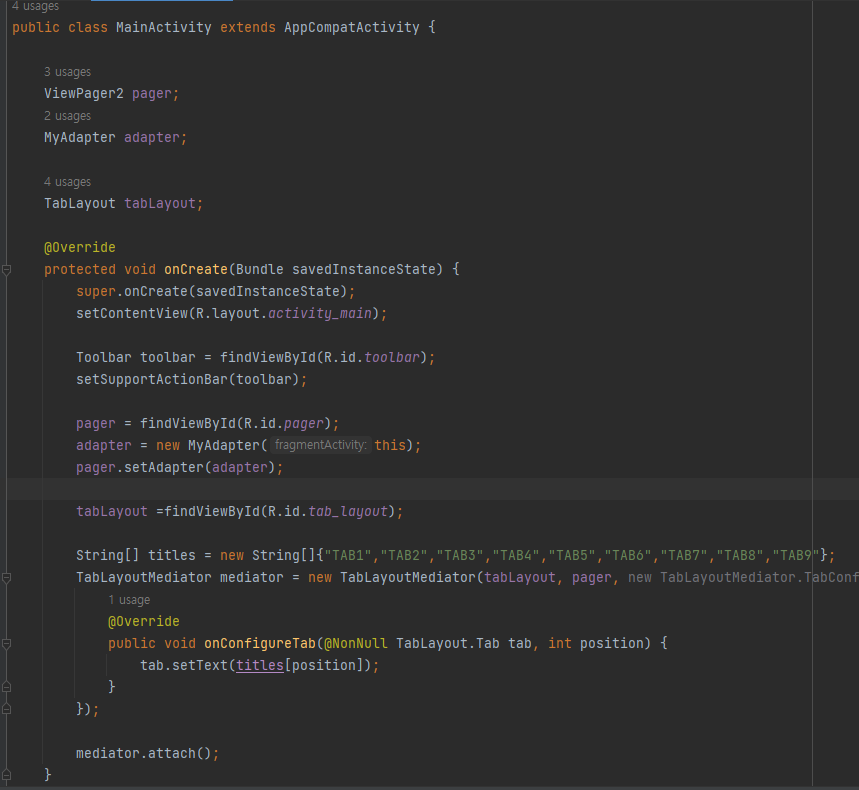Open the '4 usages' hint above TabLayout tabLayout
The height and width of the screenshot is (790, 859).
click(x=67, y=181)
